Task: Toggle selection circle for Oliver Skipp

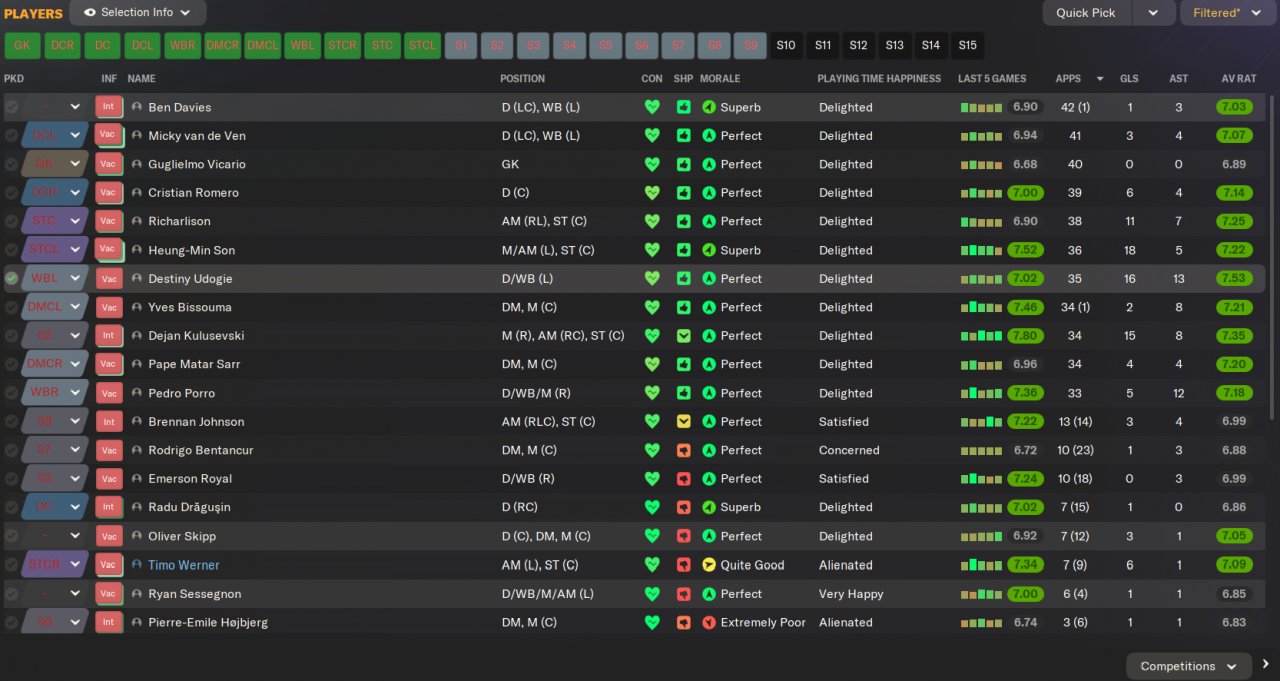Action: 11,536
